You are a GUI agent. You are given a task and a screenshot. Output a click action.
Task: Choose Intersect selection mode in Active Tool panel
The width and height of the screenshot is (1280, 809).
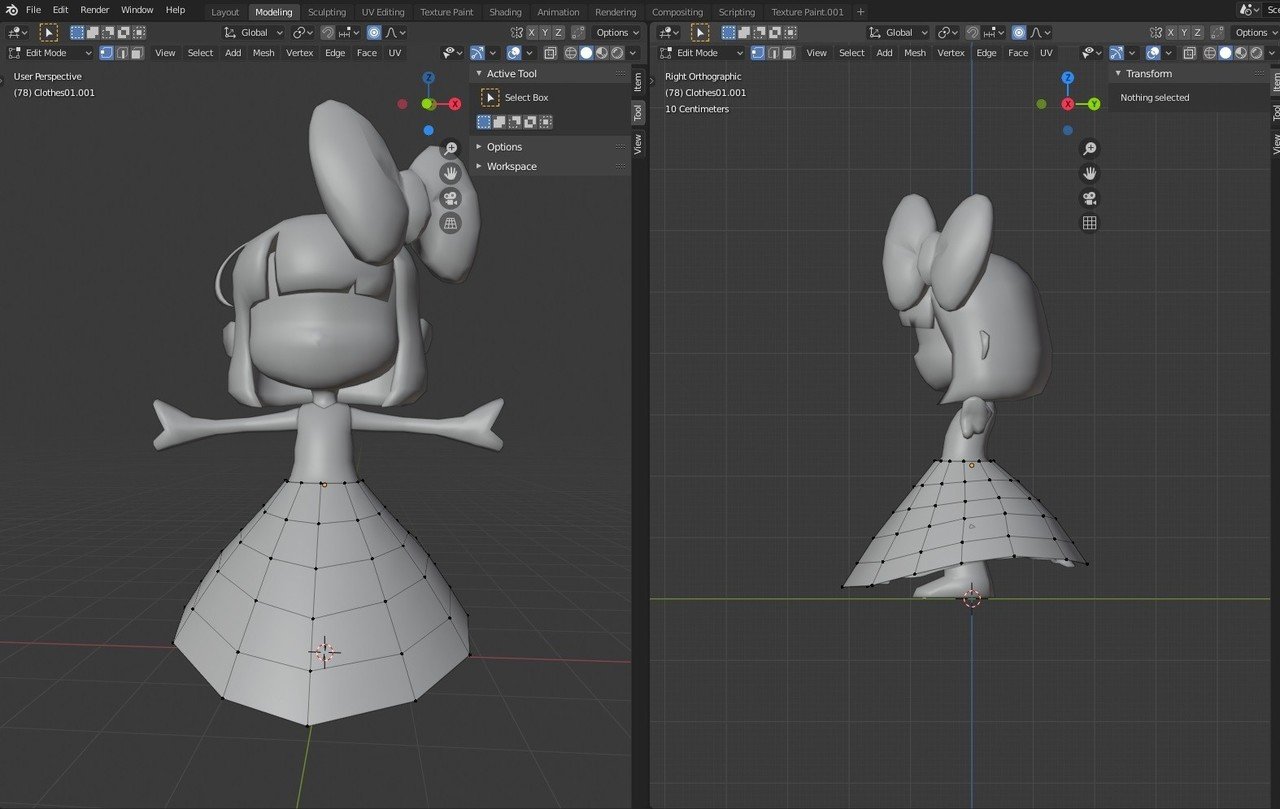coord(545,122)
